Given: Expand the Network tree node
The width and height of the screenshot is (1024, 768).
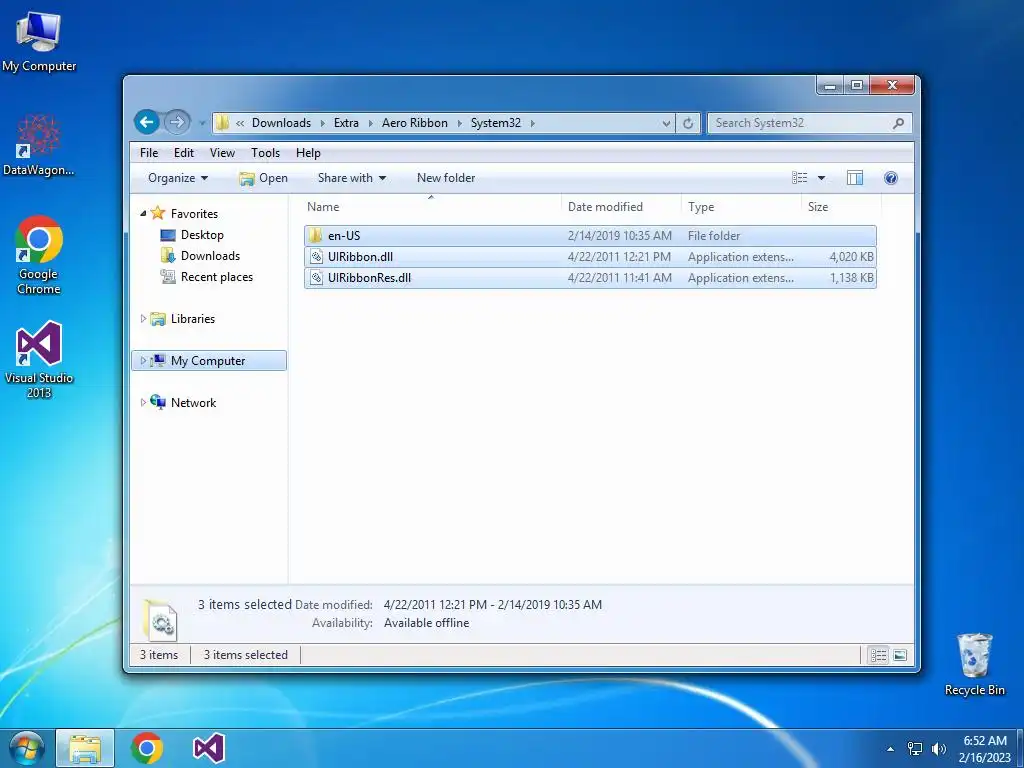Looking at the screenshot, I should tap(143, 402).
